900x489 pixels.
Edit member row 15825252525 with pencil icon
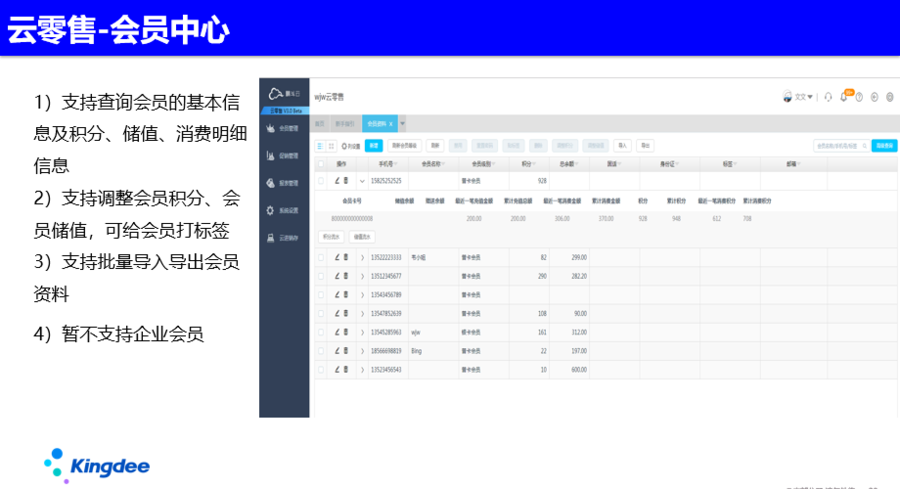(337, 181)
